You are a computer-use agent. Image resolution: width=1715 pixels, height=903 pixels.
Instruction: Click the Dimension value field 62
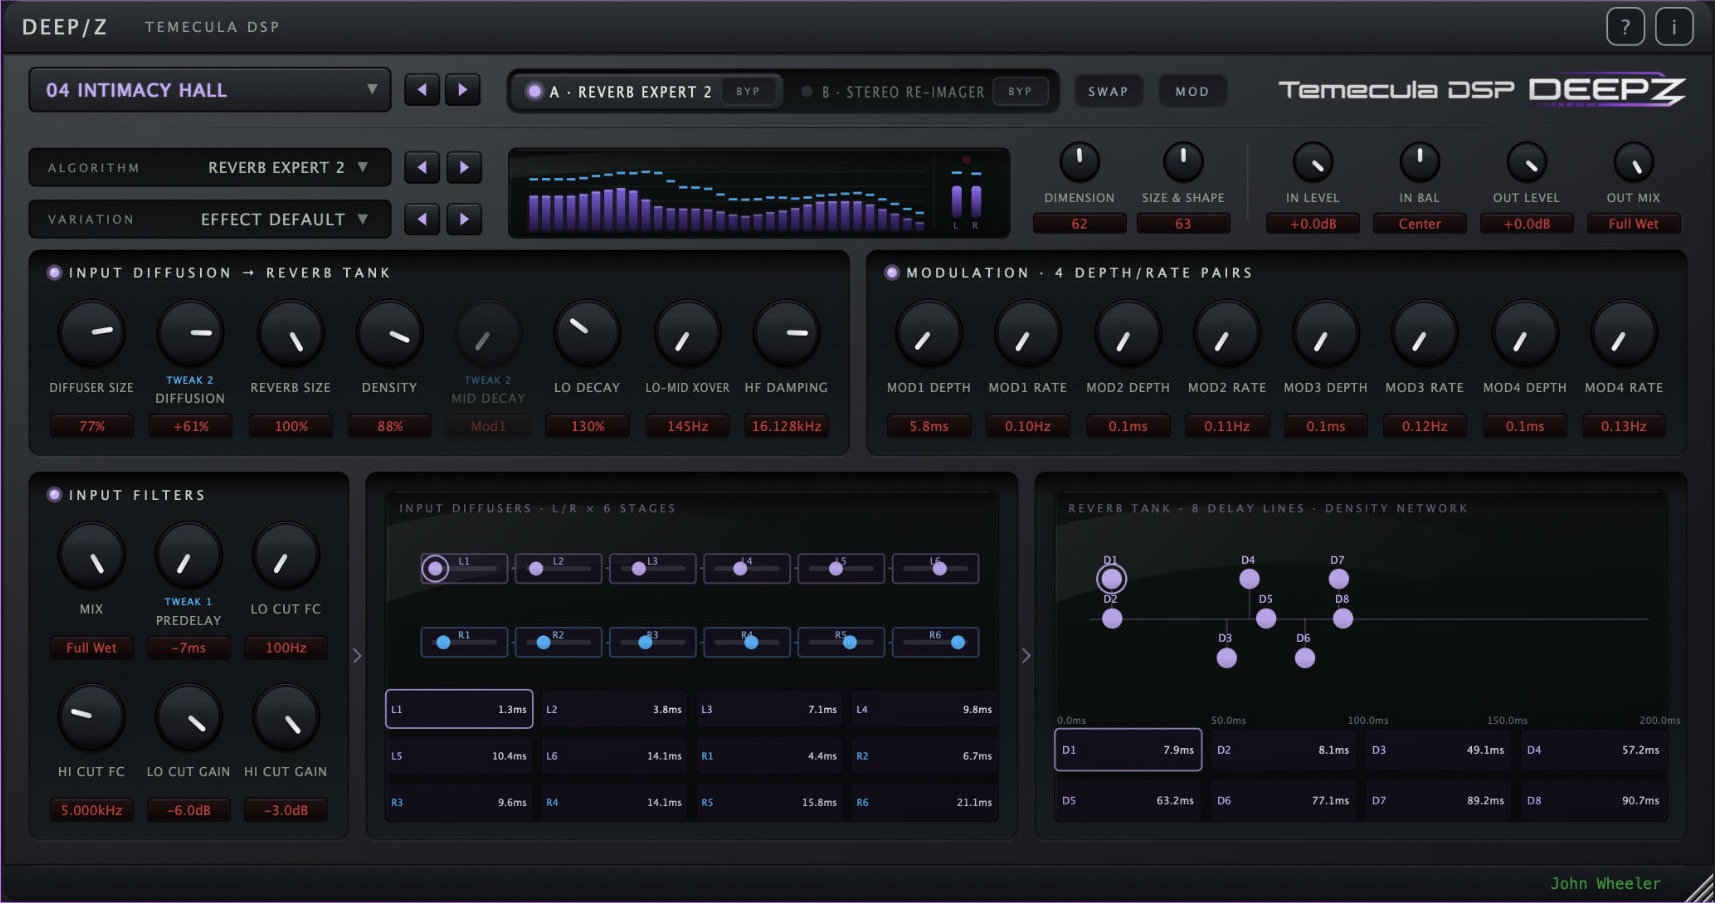click(x=1079, y=224)
